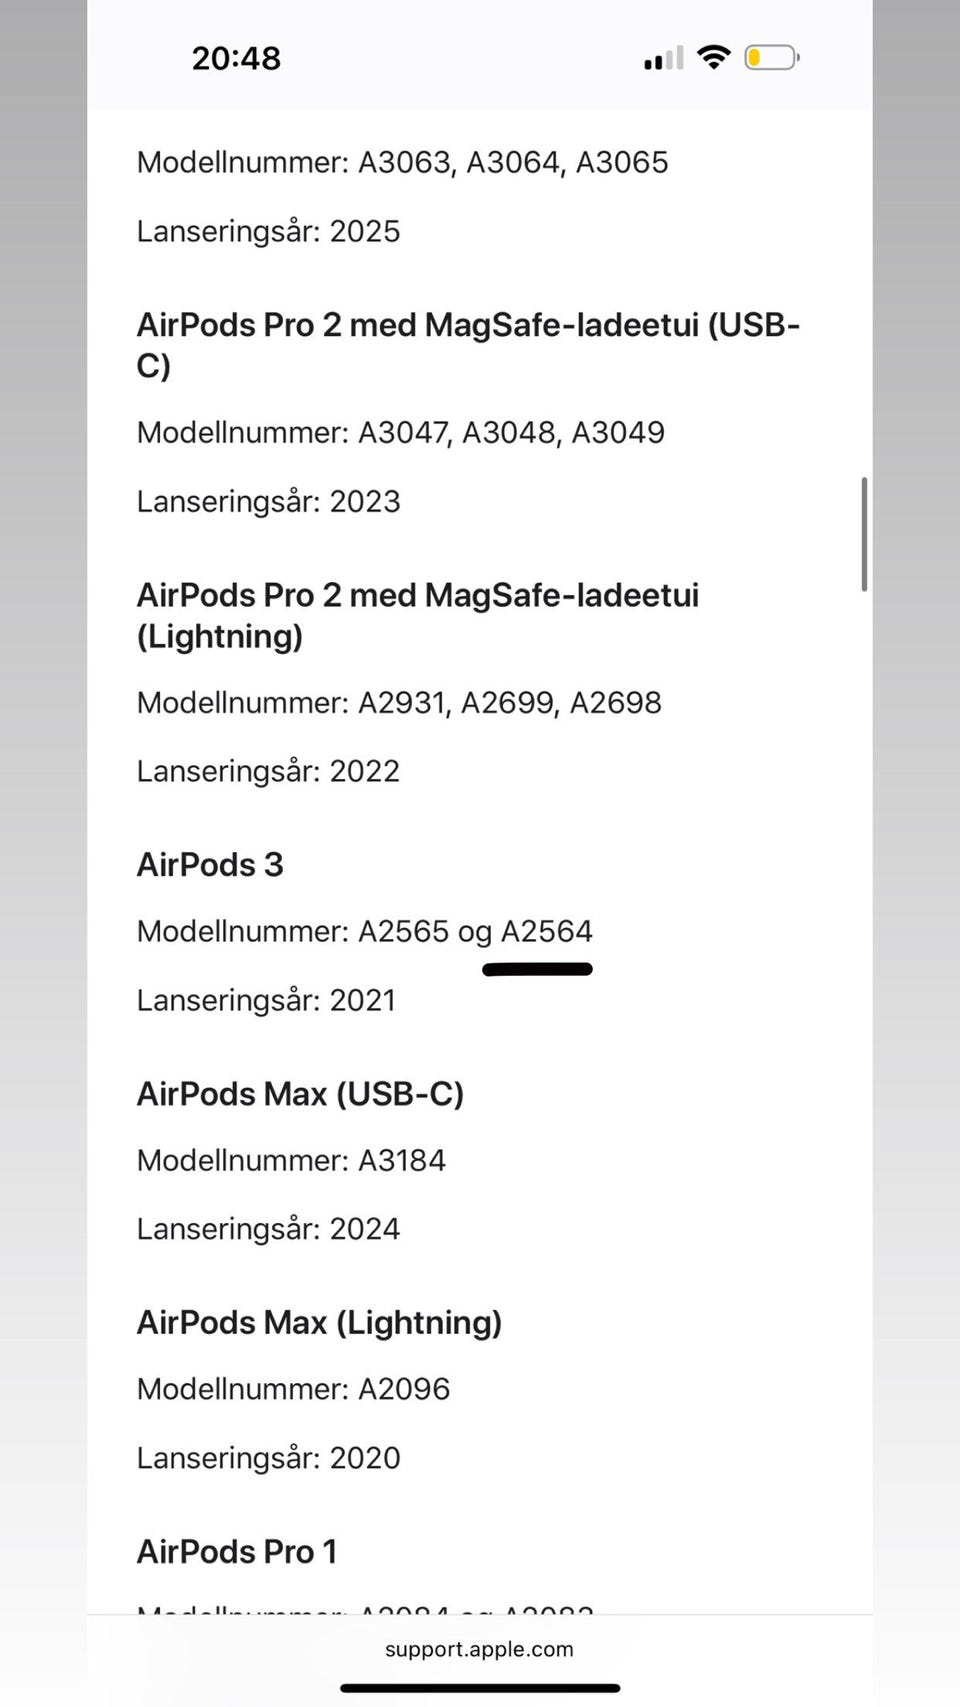The height and width of the screenshot is (1707, 960).
Task: Tap the 20:48 clock in status bar
Action: pyautogui.click(x=236, y=59)
